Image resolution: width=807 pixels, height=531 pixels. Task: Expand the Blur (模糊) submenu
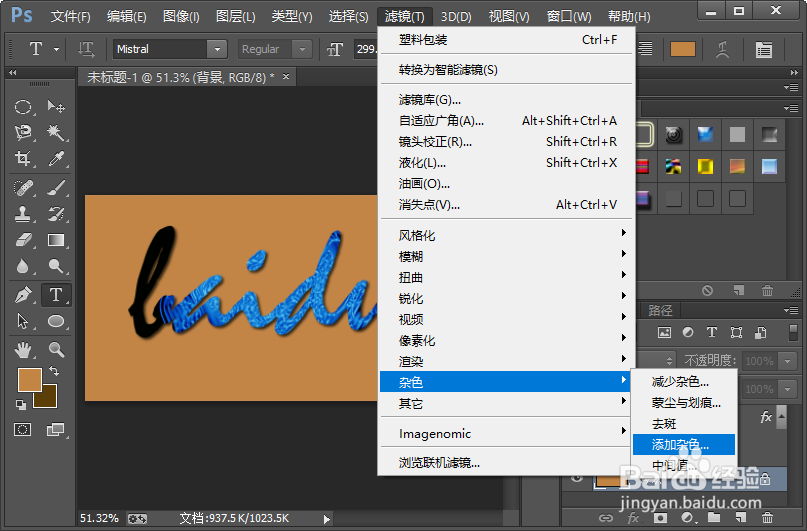click(507, 256)
